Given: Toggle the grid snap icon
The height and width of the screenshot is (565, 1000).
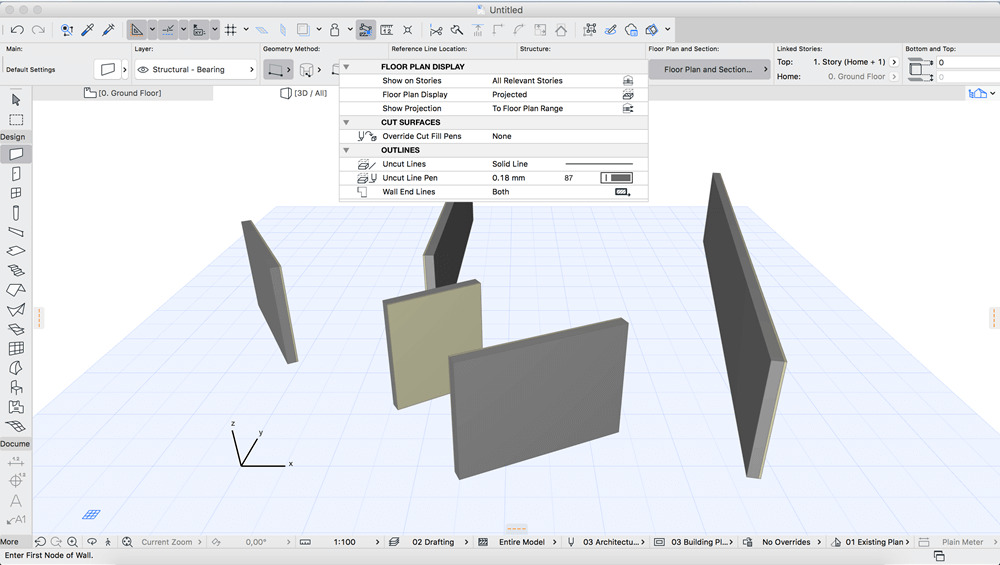Looking at the screenshot, I should (230, 30).
